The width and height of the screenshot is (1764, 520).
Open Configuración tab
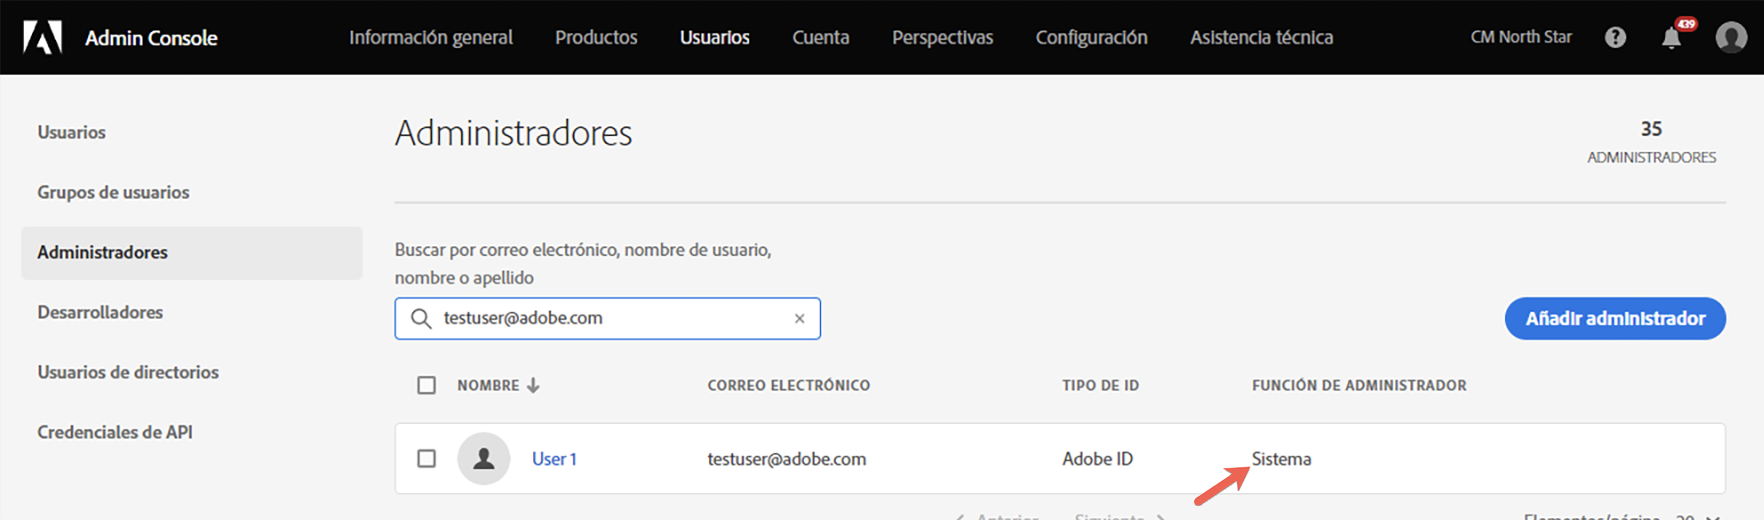[1092, 37]
